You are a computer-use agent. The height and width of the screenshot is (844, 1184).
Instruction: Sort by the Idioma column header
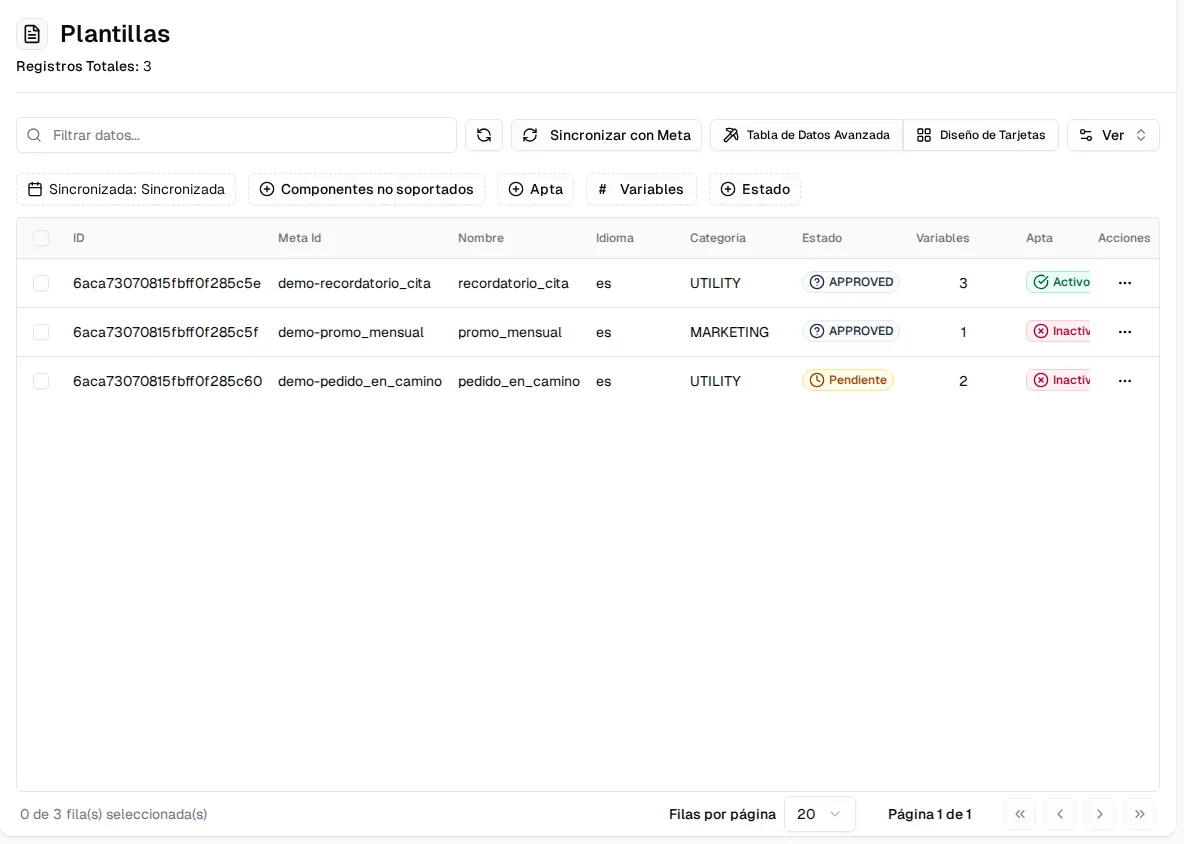tap(615, 238)
